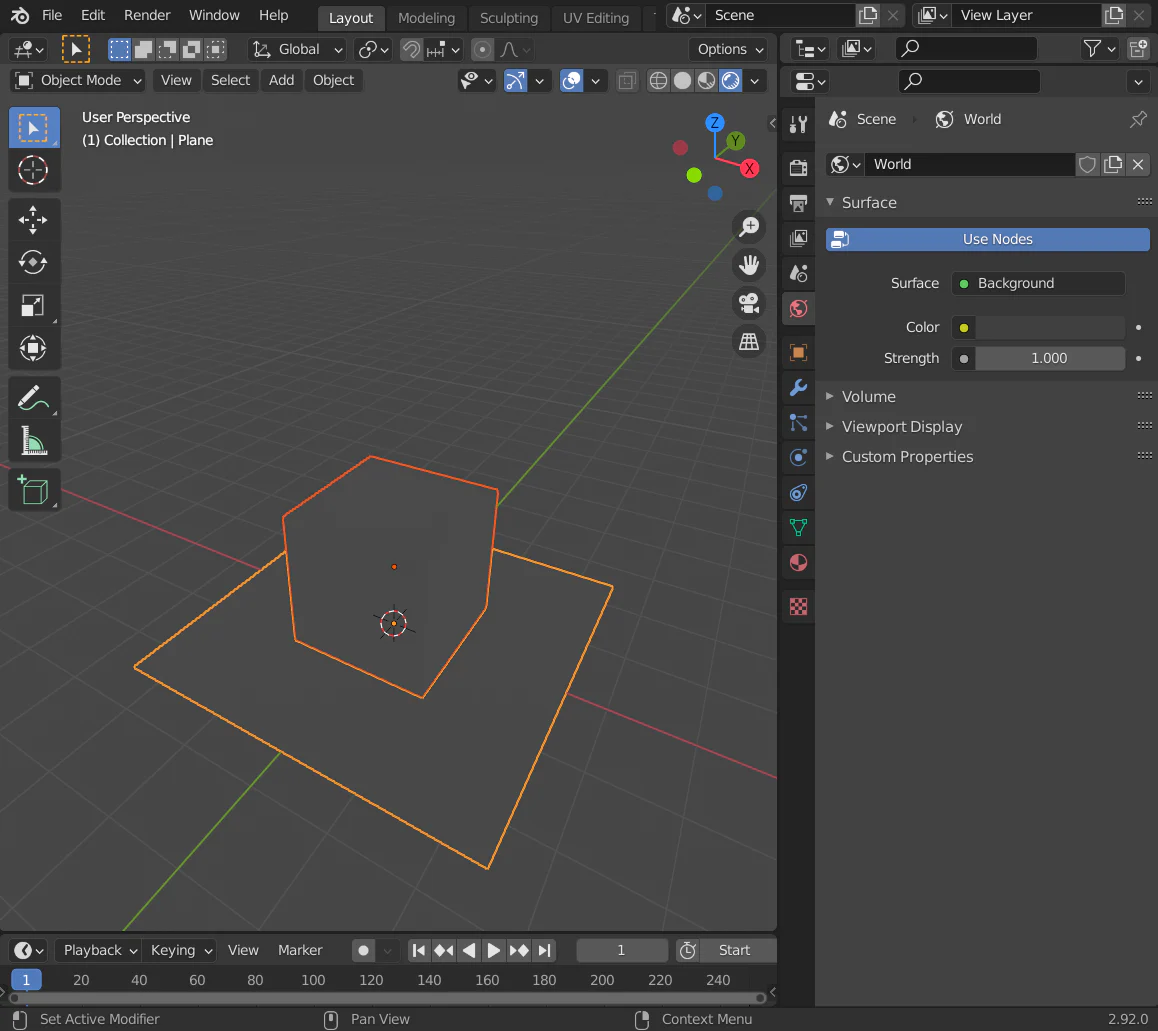
Task: Switch to Wireframe viewport shading
Action: tap(658, 81)
